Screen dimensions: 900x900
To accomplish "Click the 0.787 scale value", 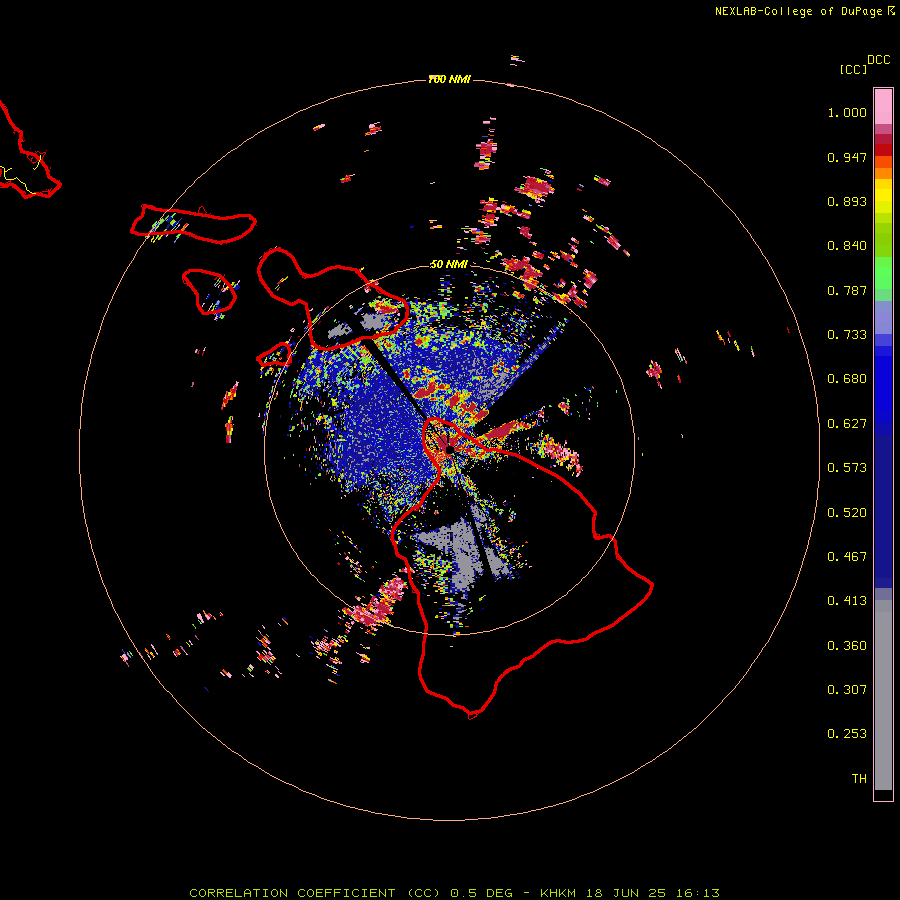I will (847, 290).
